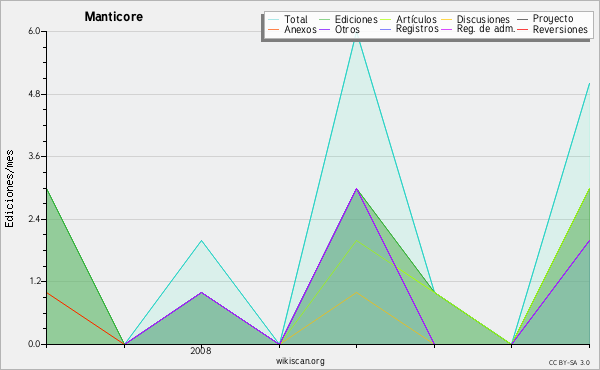This screenshot has width=600, height=370.
Task: Click the 0.0 y-axis value
Action: tap(34, 344)
